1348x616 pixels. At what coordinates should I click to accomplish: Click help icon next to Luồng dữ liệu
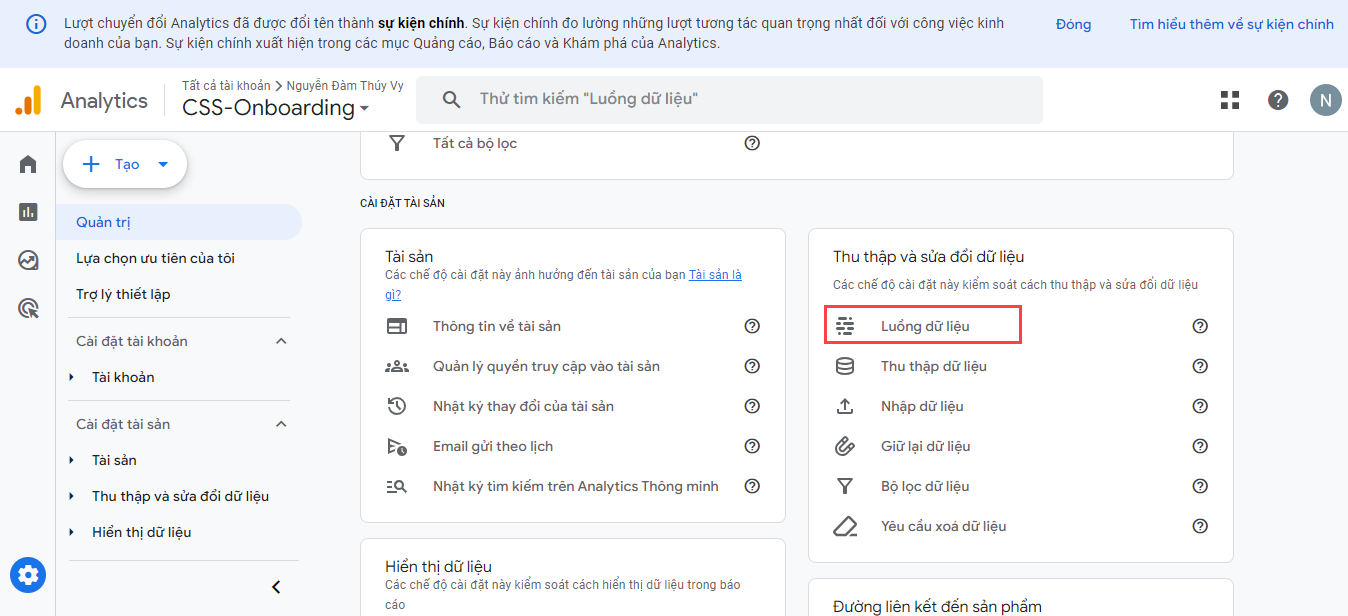coord(1200,326)
